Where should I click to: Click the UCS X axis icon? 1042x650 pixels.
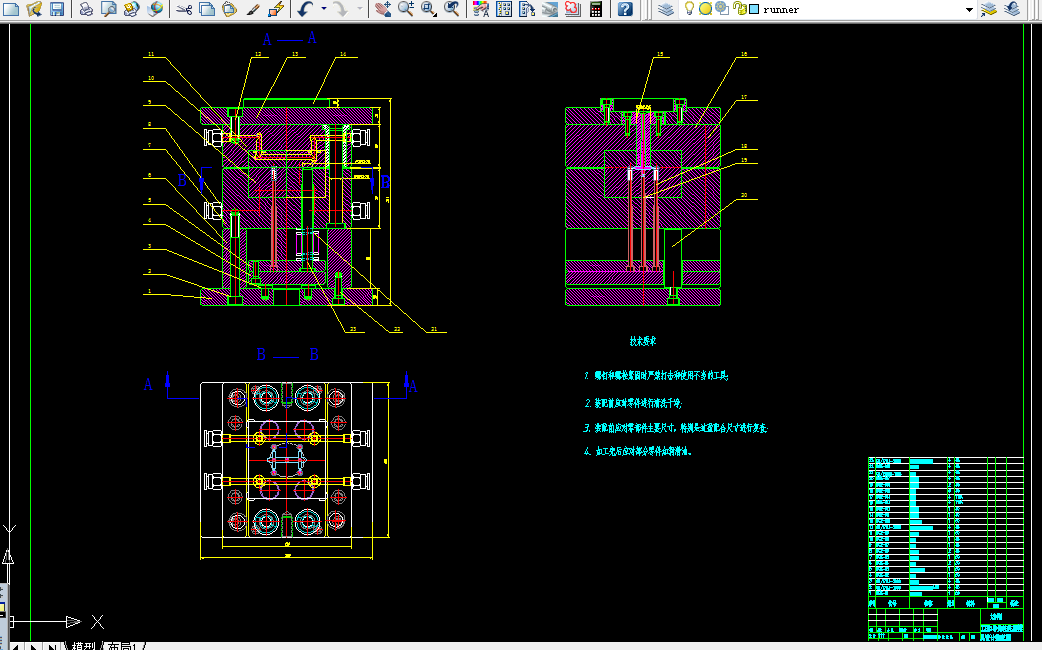tap(97, 622)
